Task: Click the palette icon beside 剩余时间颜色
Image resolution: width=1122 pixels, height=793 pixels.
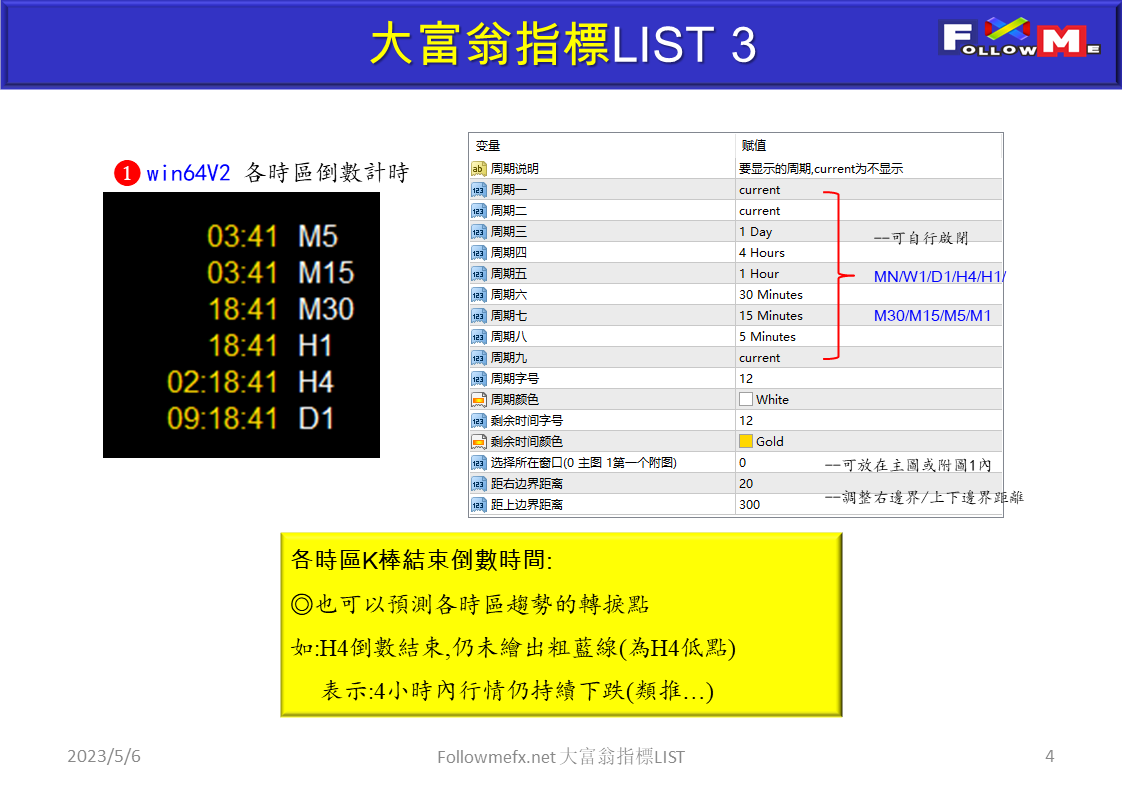Action: (x=476, y=441)
